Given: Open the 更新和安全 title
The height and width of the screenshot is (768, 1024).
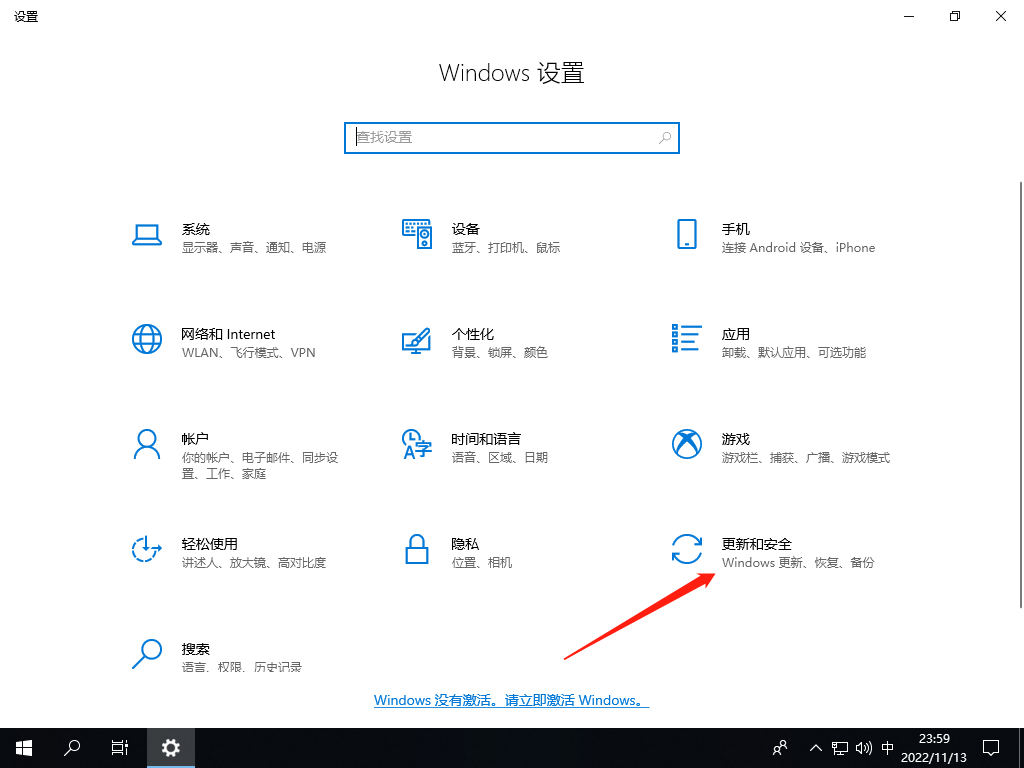Looking at the screenshot, I should (756, 544).
